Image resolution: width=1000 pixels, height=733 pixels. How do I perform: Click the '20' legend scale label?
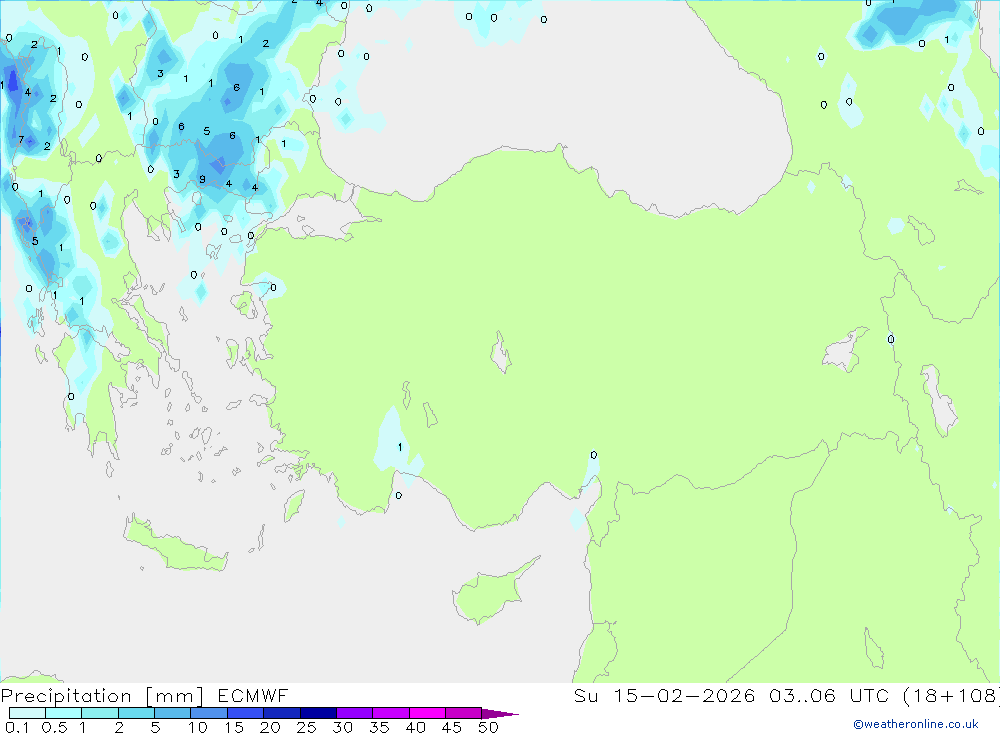(270, 727)
